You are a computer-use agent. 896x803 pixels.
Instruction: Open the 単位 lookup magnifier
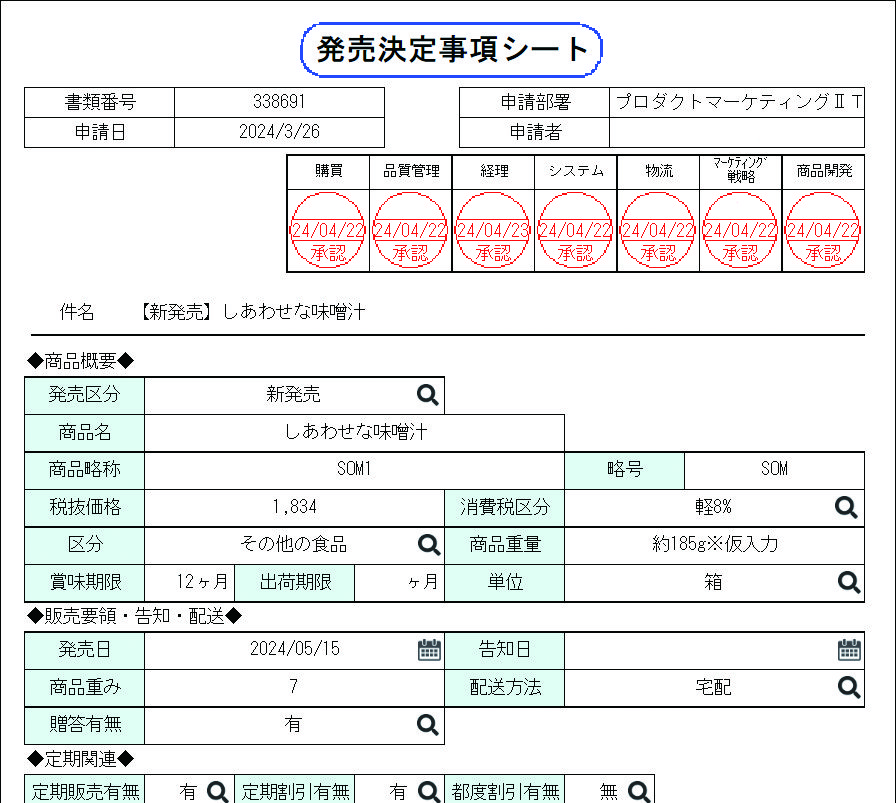point(849,582)
